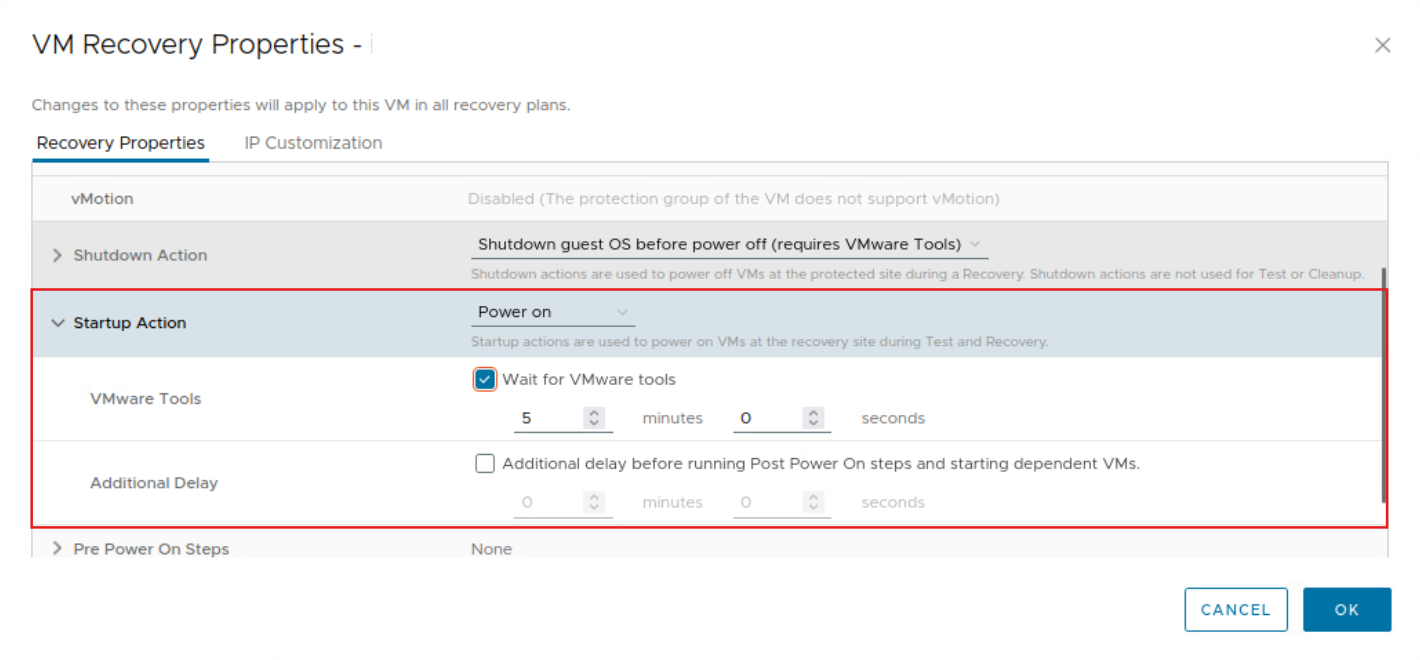
Task: Click the properties list vertical scrollbar
Action: pyautogui.click(x=1383, y=385)
